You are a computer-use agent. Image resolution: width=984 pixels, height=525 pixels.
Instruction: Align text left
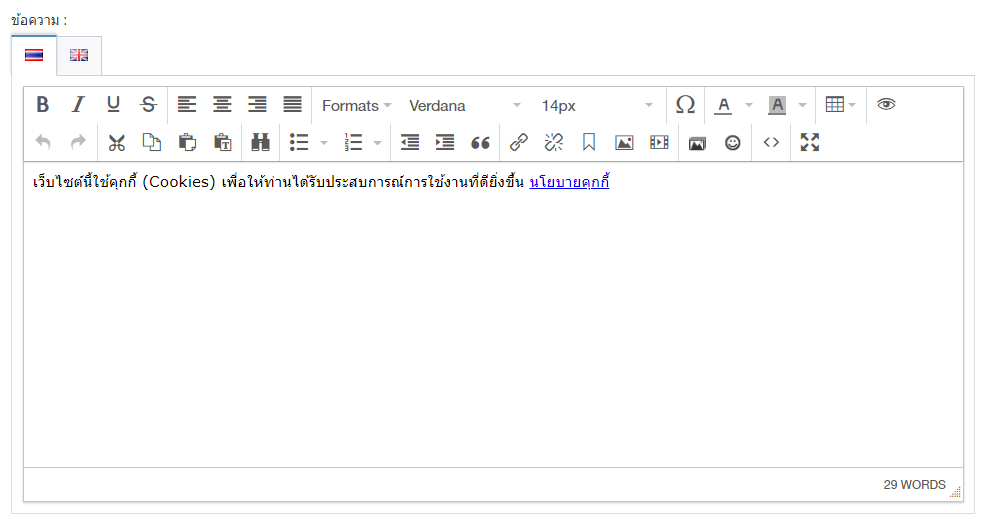[187, 105]
